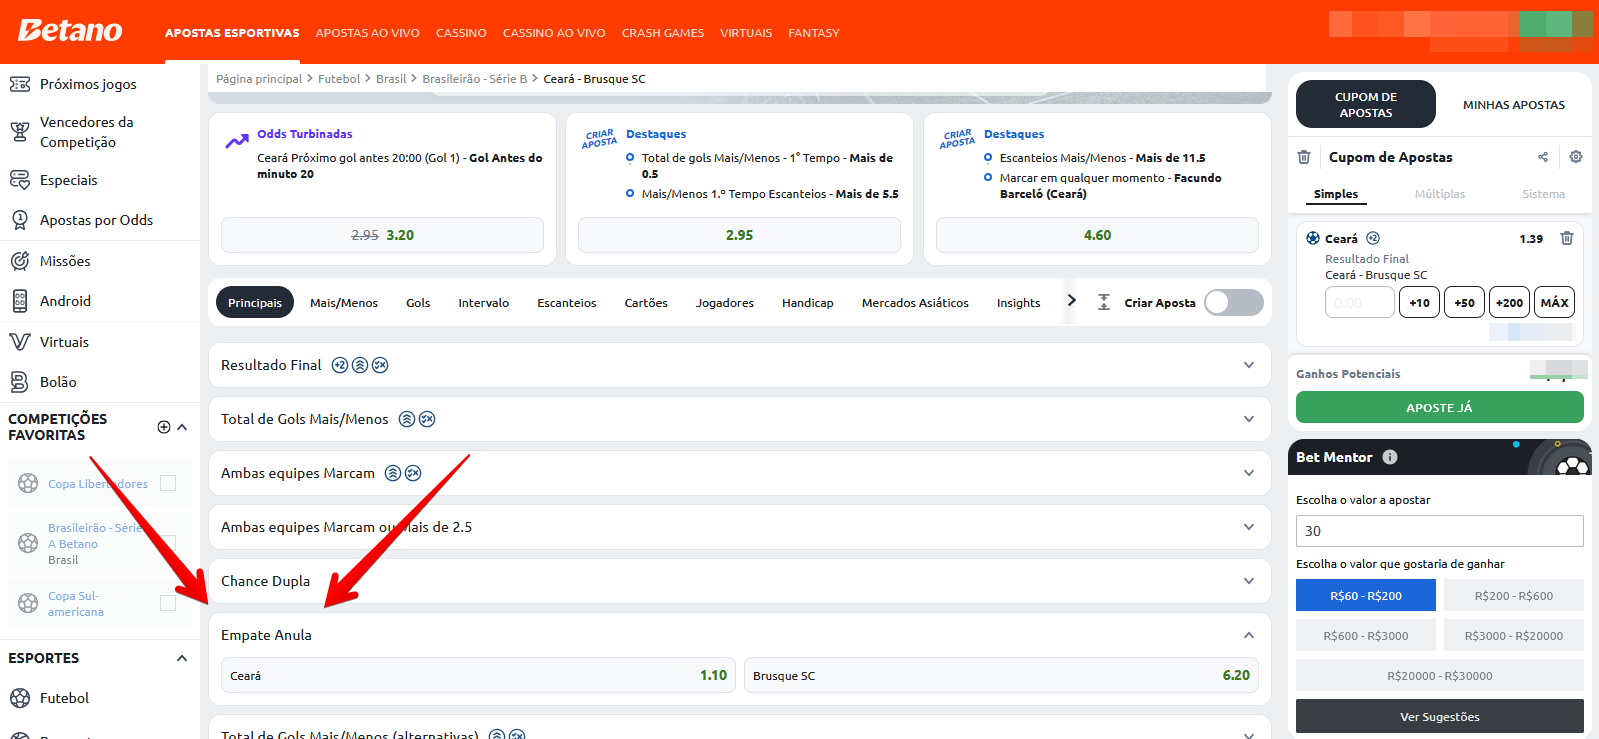Show more market tabs arrow
This screenshot has width=1599, height=739.
point(1071,300)
